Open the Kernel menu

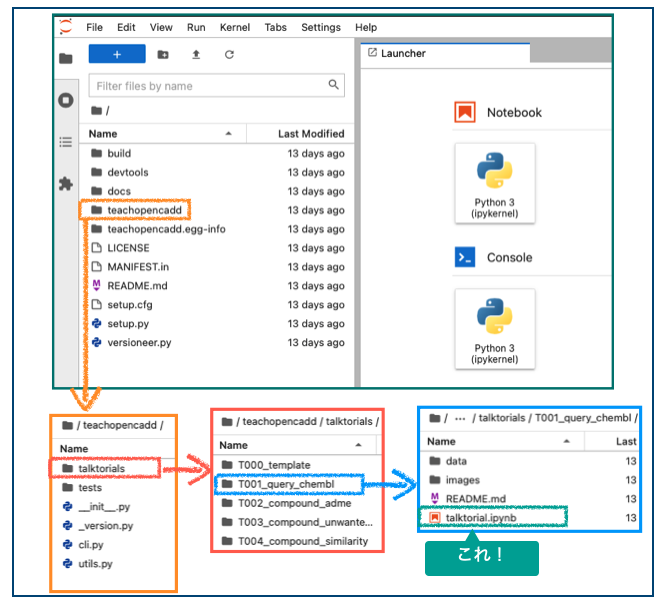[x=234, y=27]
